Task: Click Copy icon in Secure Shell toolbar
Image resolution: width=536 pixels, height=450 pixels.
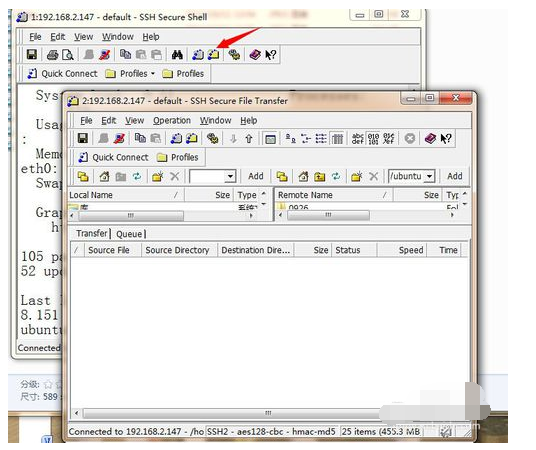Action: [x=125, y=55]
